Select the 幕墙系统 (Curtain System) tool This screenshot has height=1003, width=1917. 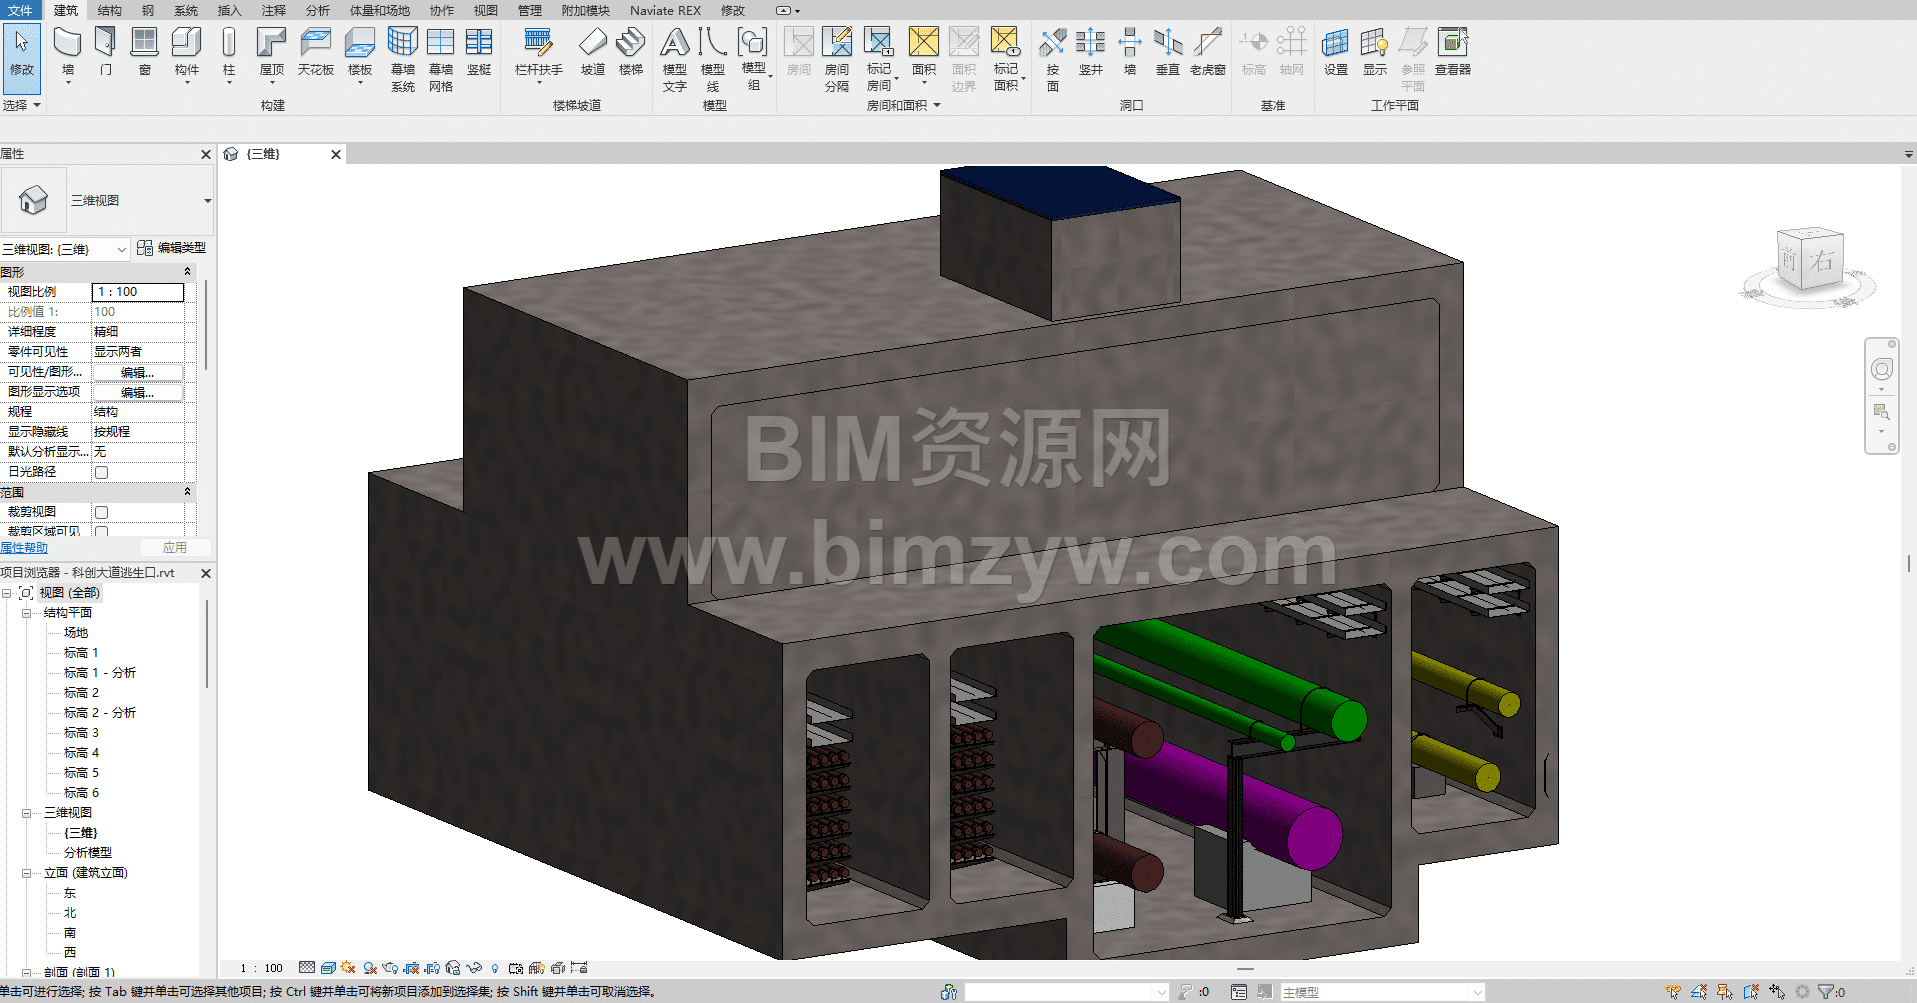tap(403, 60)
